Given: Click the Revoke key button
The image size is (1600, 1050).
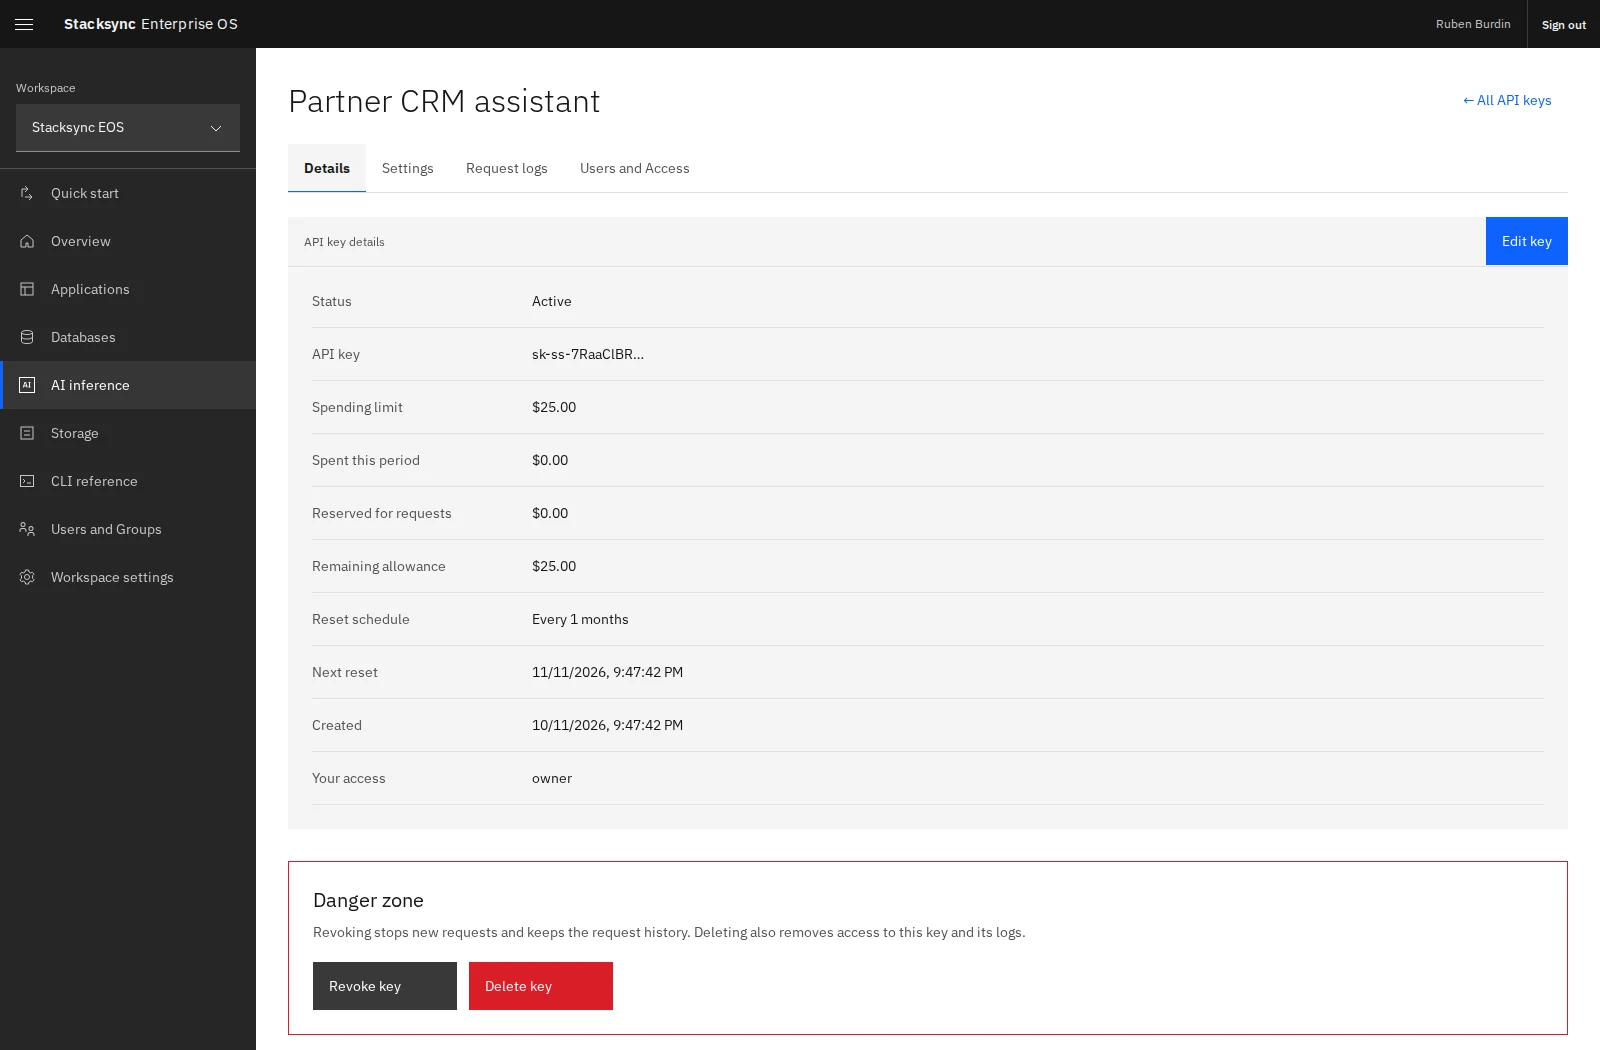Looking at the screenshot, I should 385,986.
